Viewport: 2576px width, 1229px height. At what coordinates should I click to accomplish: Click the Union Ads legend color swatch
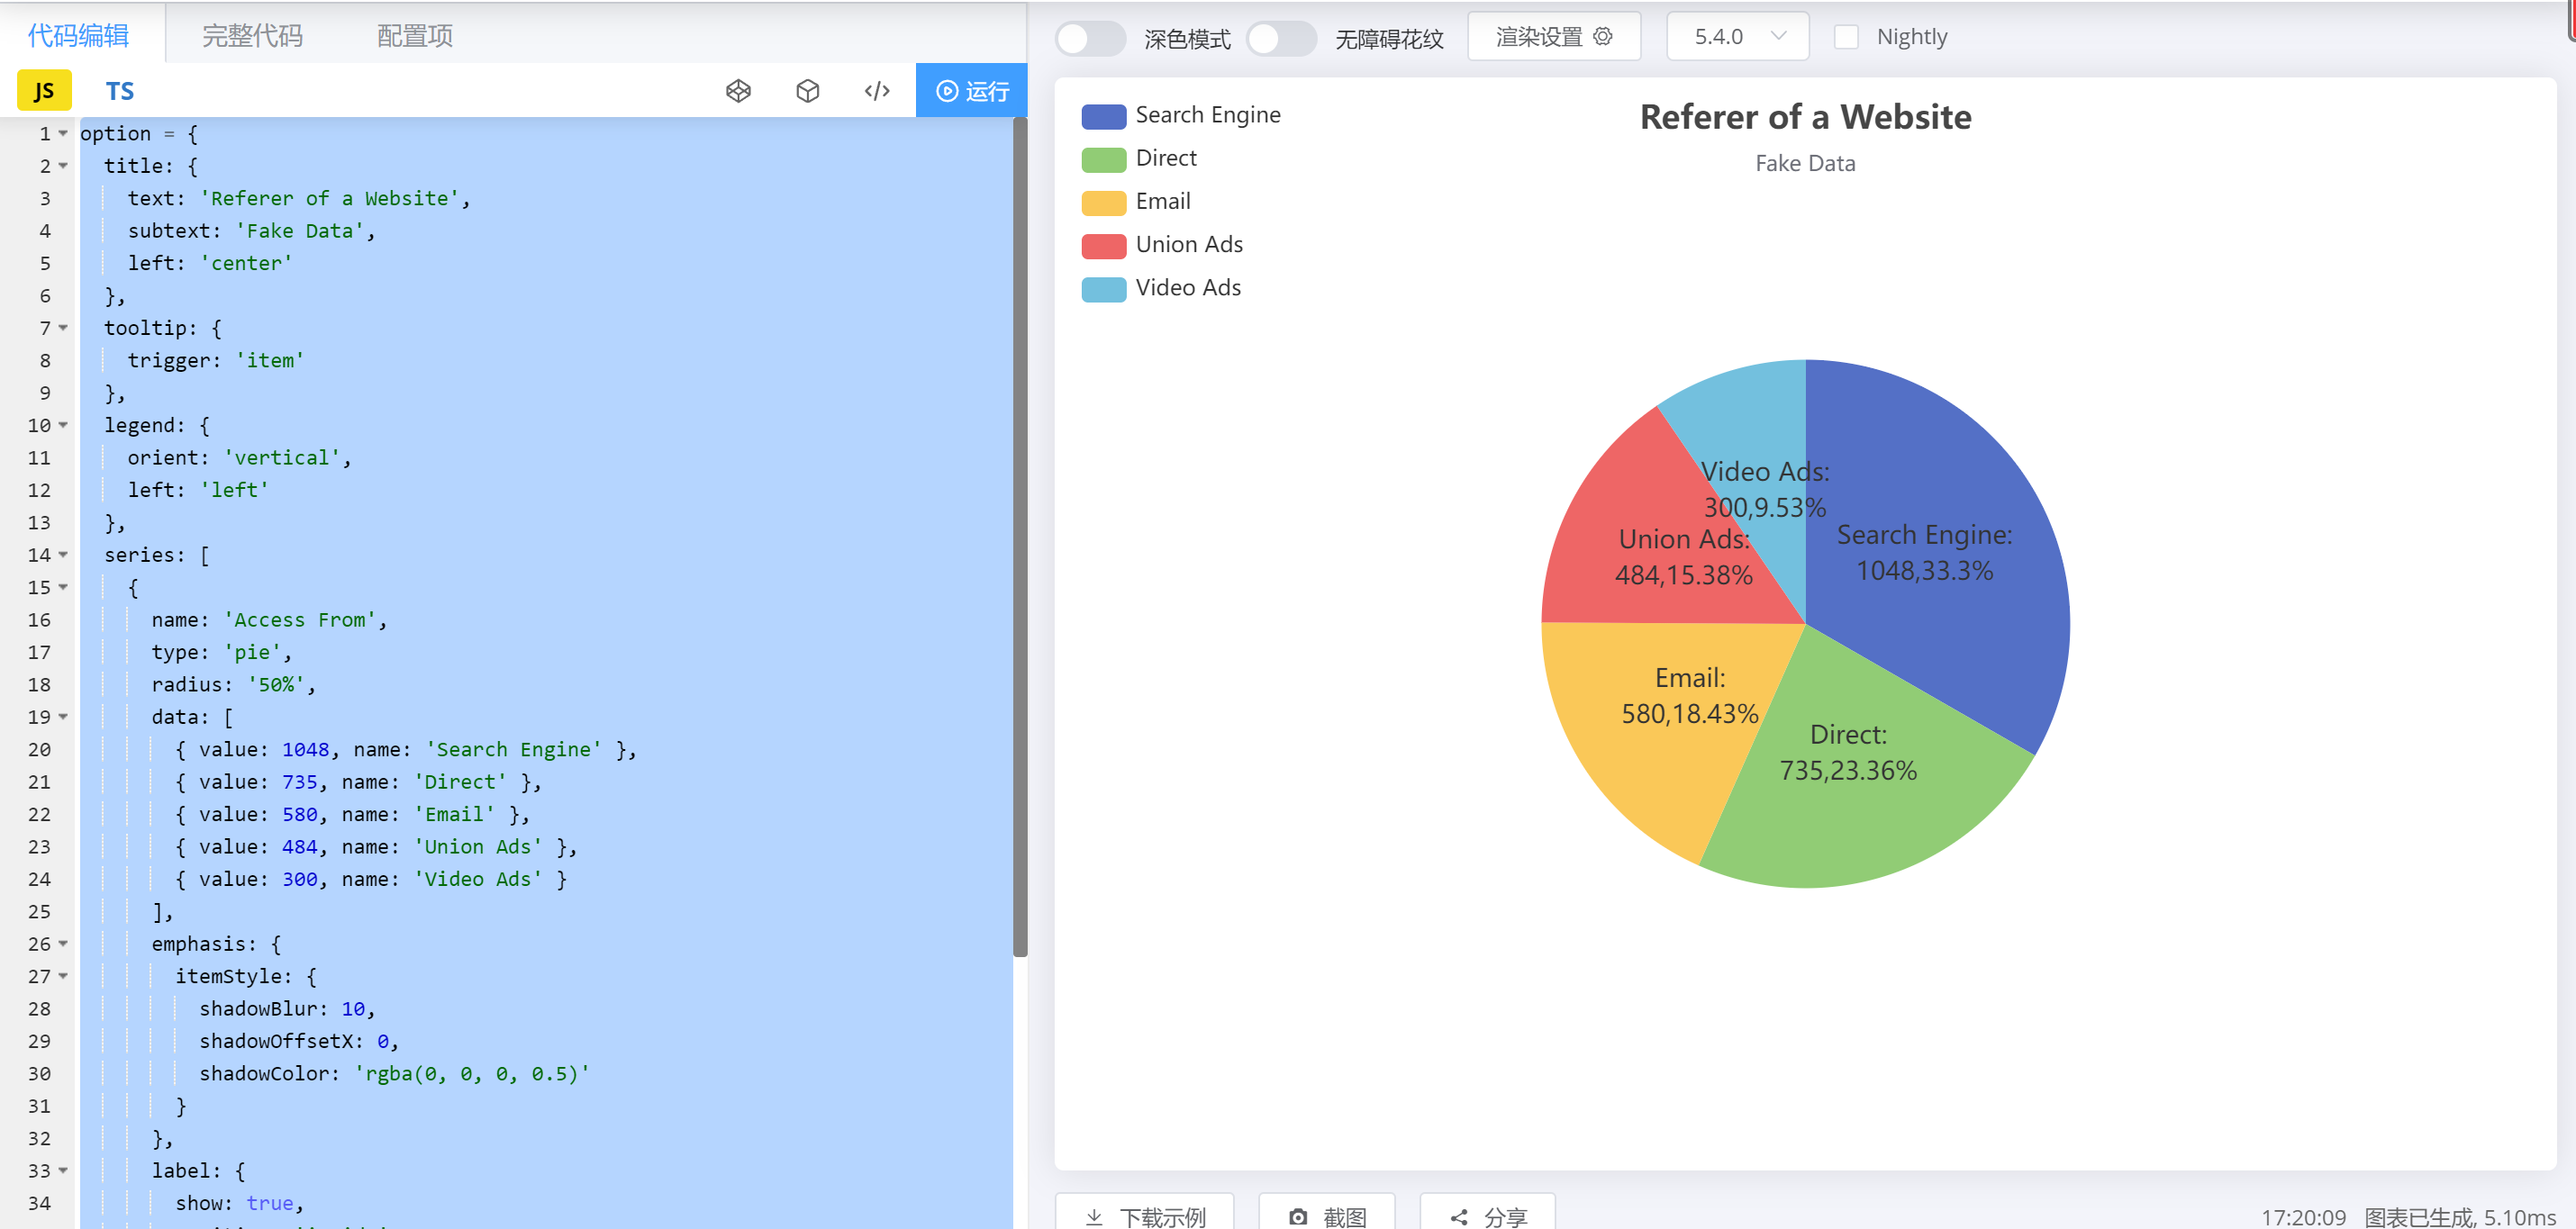coord(1103,245)
